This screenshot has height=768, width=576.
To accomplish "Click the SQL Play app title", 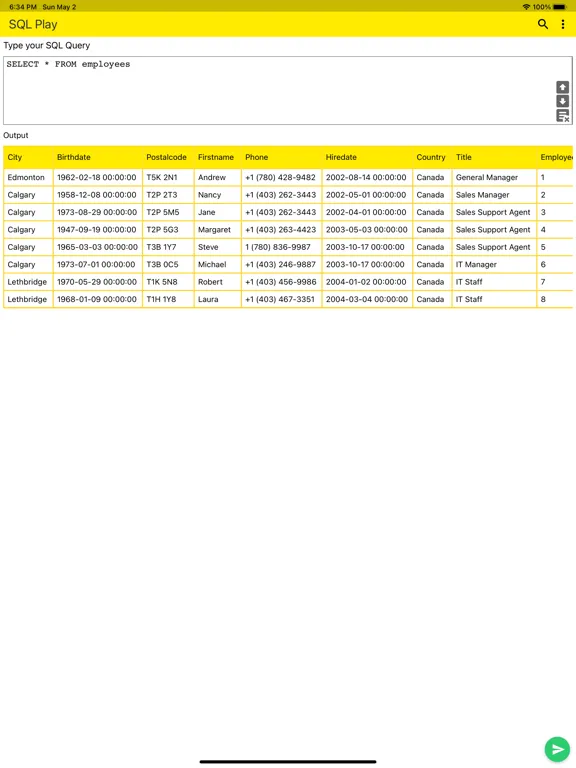I will pos(33,24).
